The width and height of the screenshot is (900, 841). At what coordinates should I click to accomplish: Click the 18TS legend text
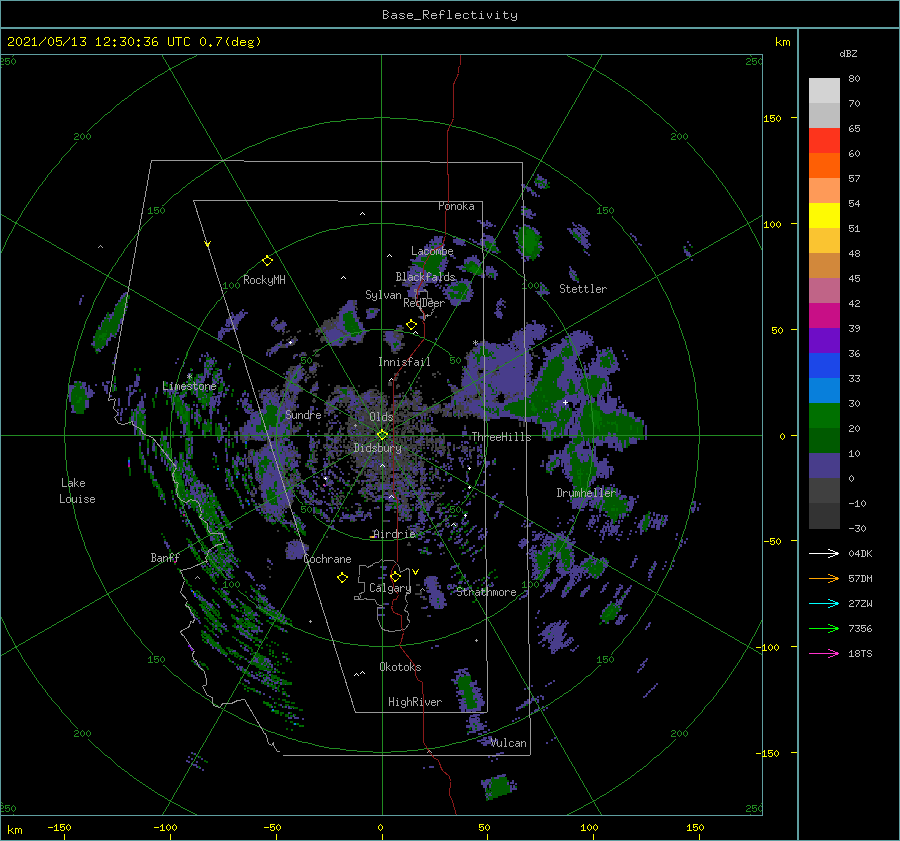860,653
